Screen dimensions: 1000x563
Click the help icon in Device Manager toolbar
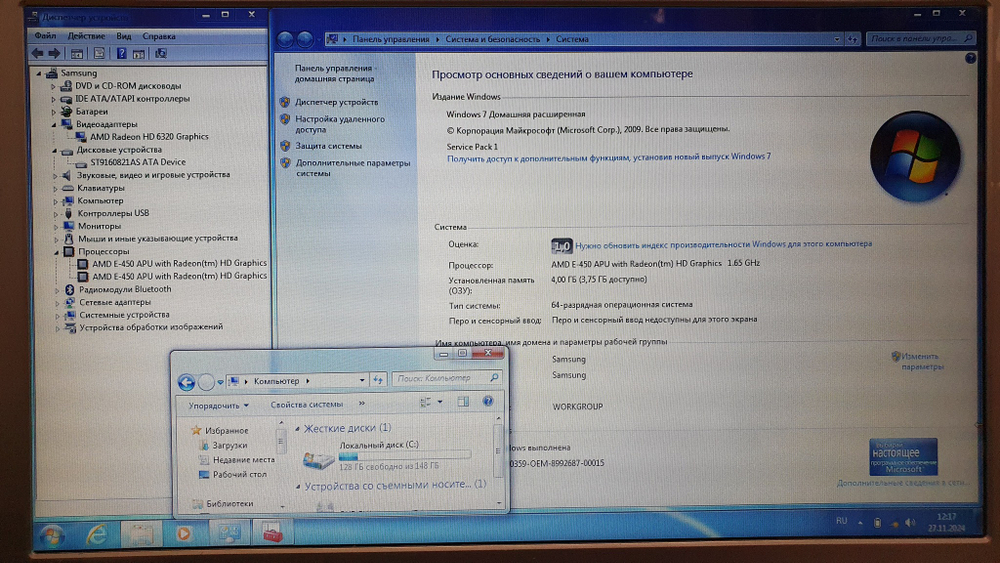[121, 53]
